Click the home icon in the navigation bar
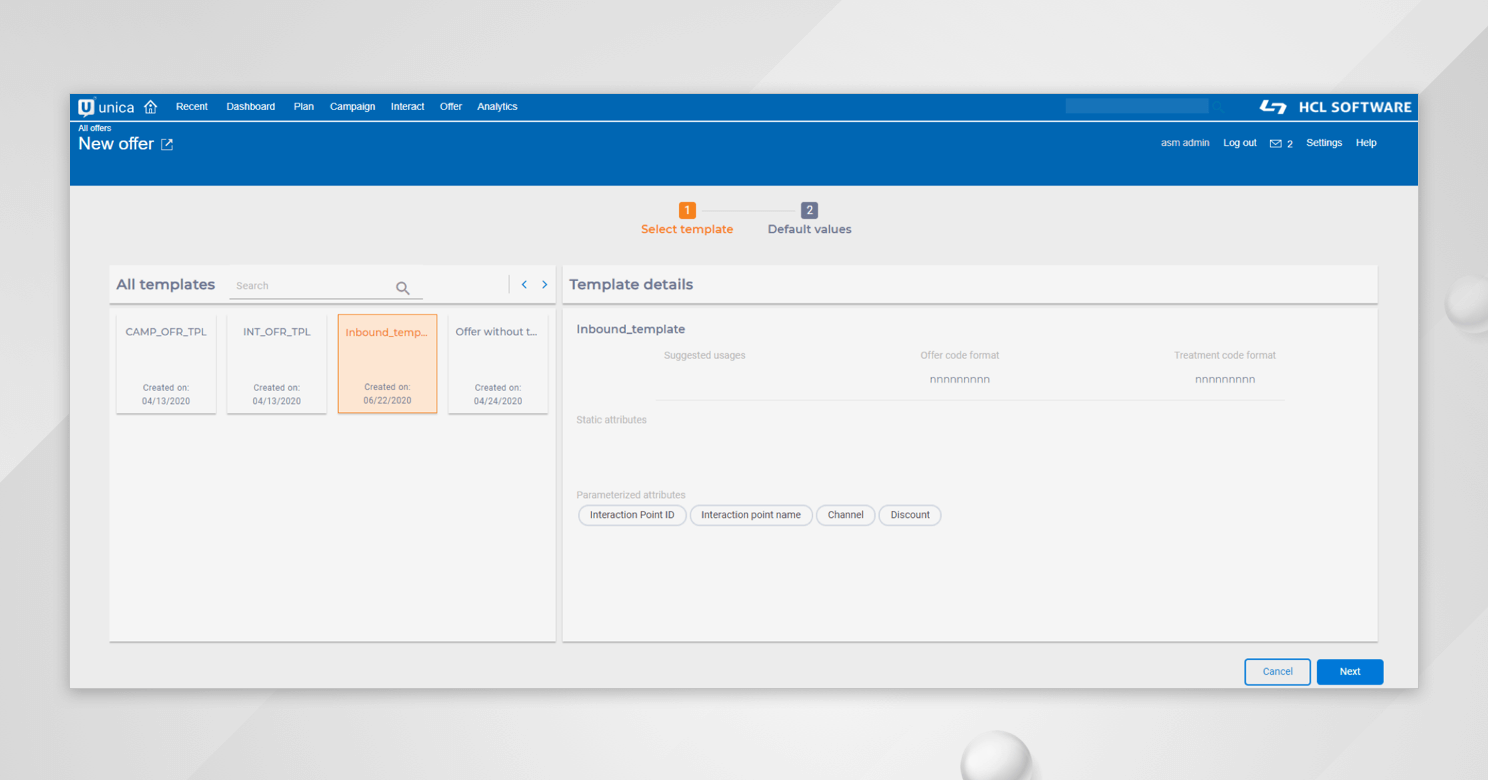Image resolution: width=1488 pixels, height=780 pixels. click(150, 106)
